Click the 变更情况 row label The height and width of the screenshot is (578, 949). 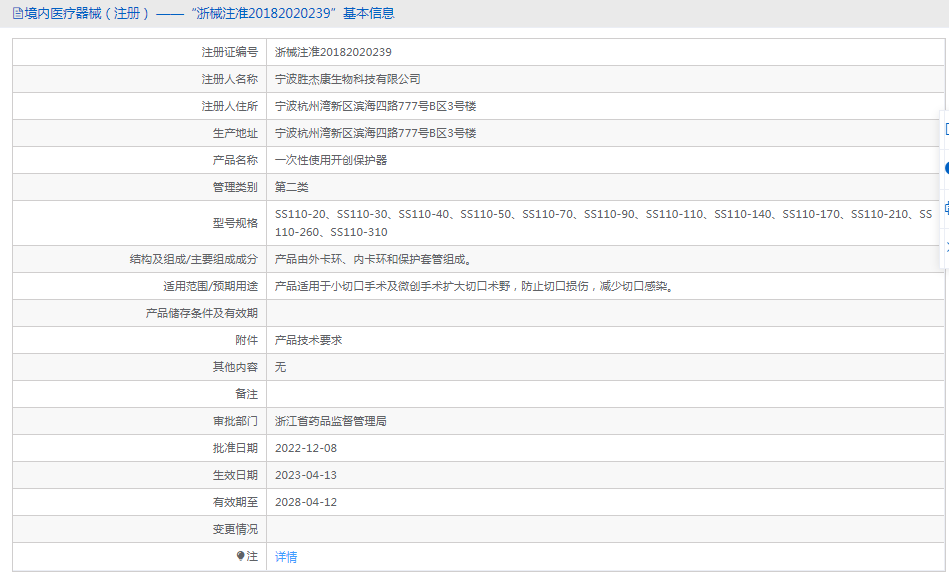[x=235, y=529]
